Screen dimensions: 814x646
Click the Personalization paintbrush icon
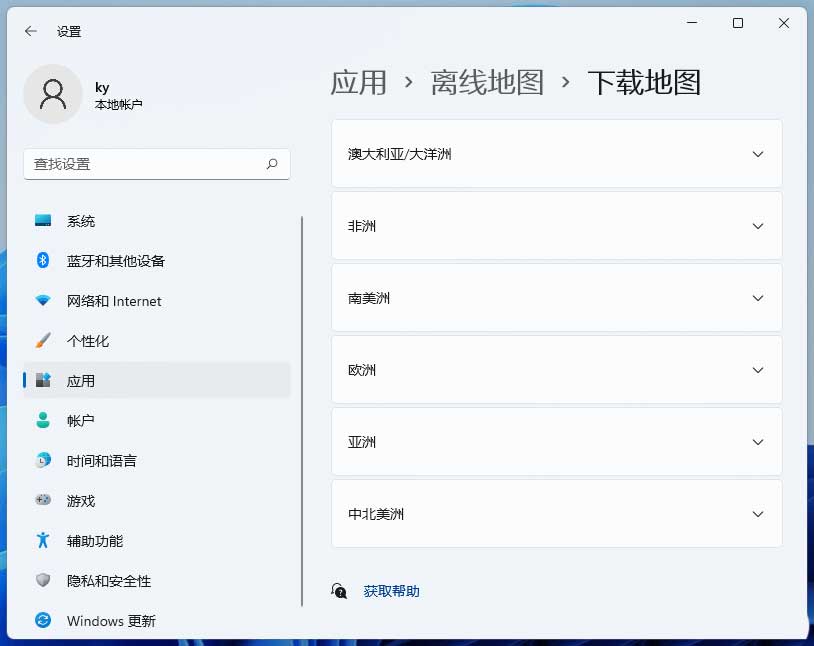[43, 341]
